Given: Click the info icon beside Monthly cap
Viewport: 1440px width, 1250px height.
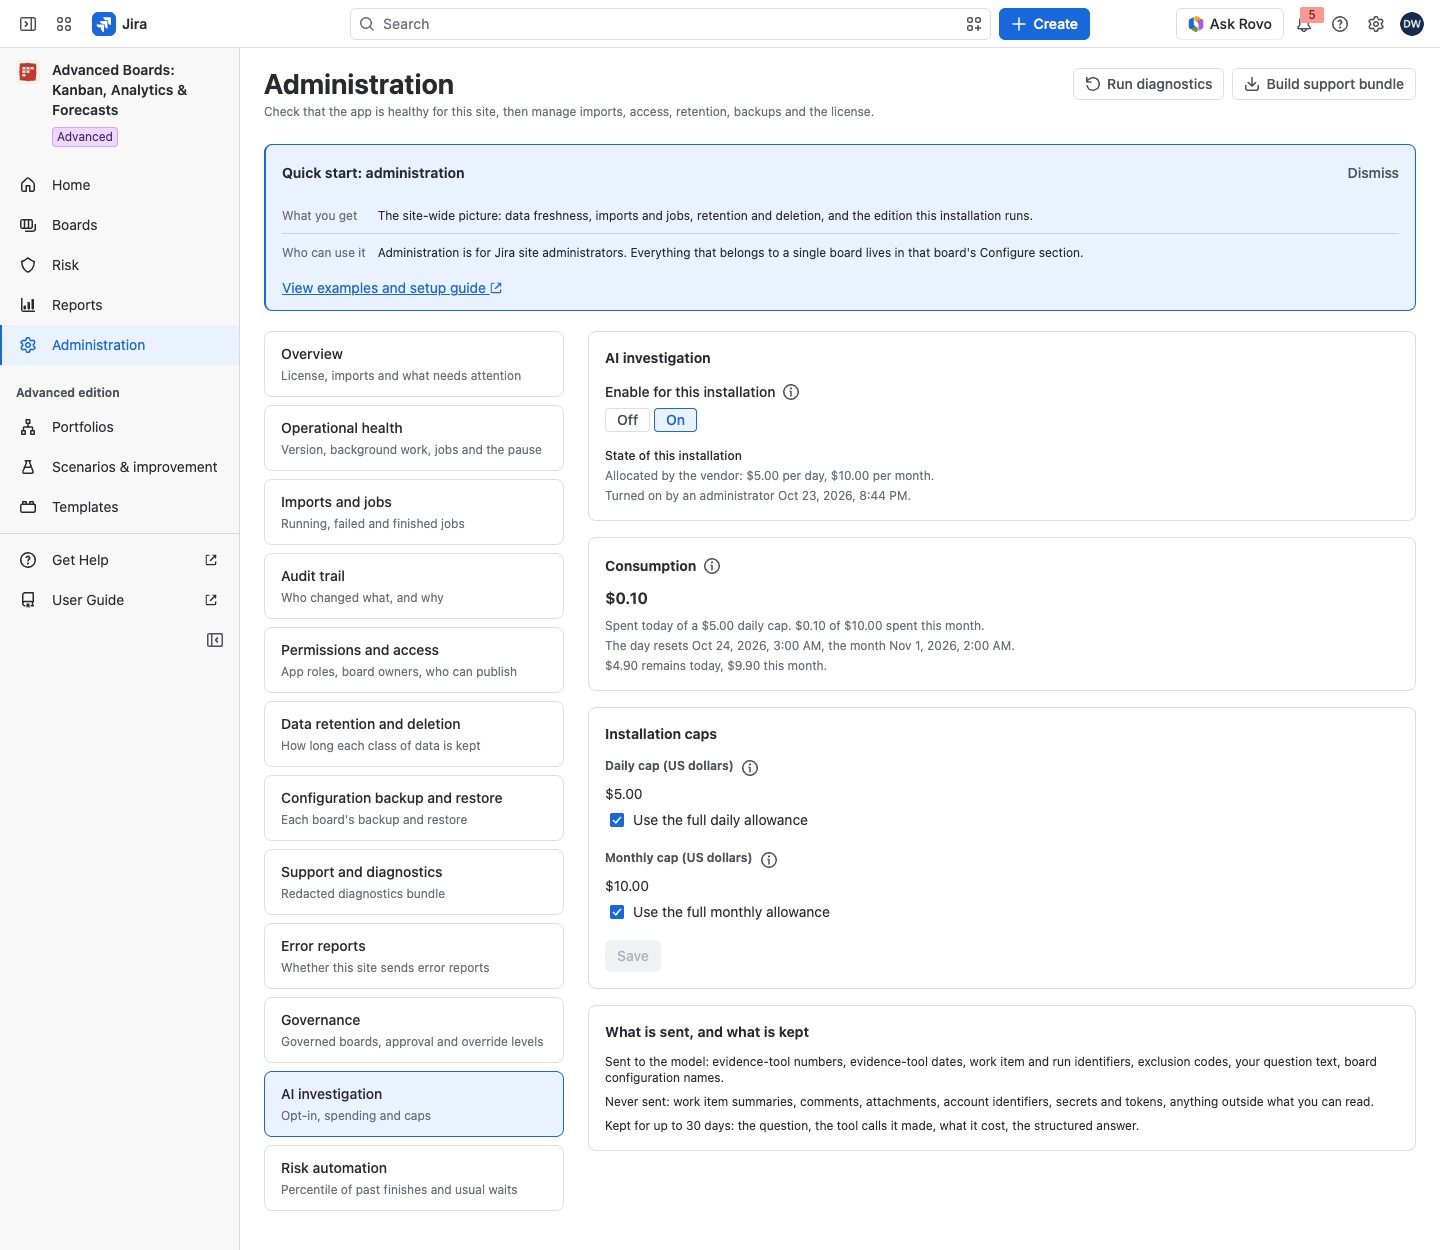Looking at the screenshot, I should [769, 859].
